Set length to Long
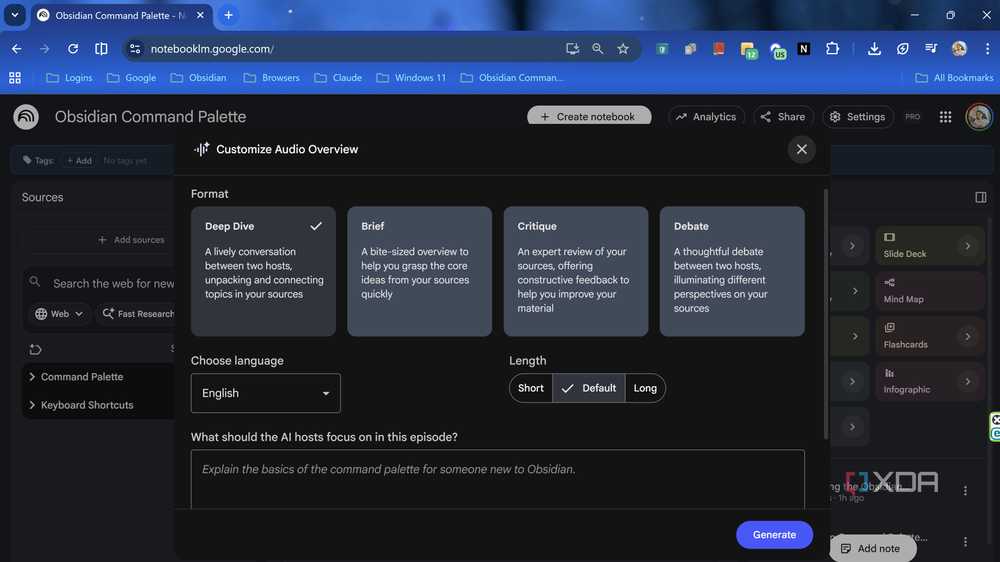 pos(645,388)
